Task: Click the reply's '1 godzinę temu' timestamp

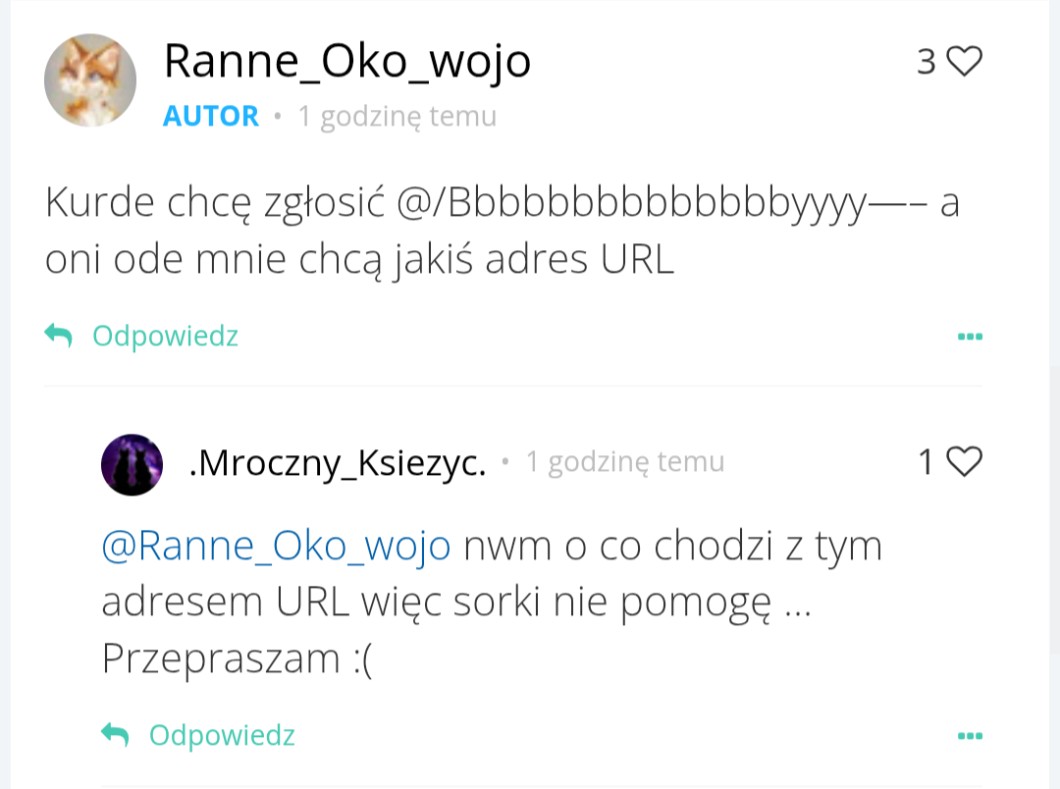Action: 625,462
